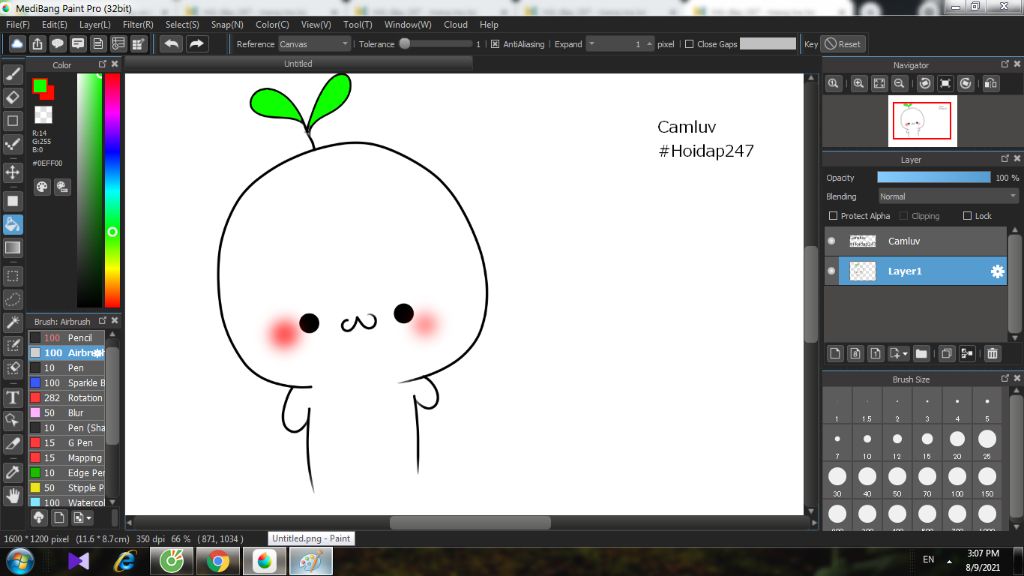Select the Blur brush

(x=67, y=413)
